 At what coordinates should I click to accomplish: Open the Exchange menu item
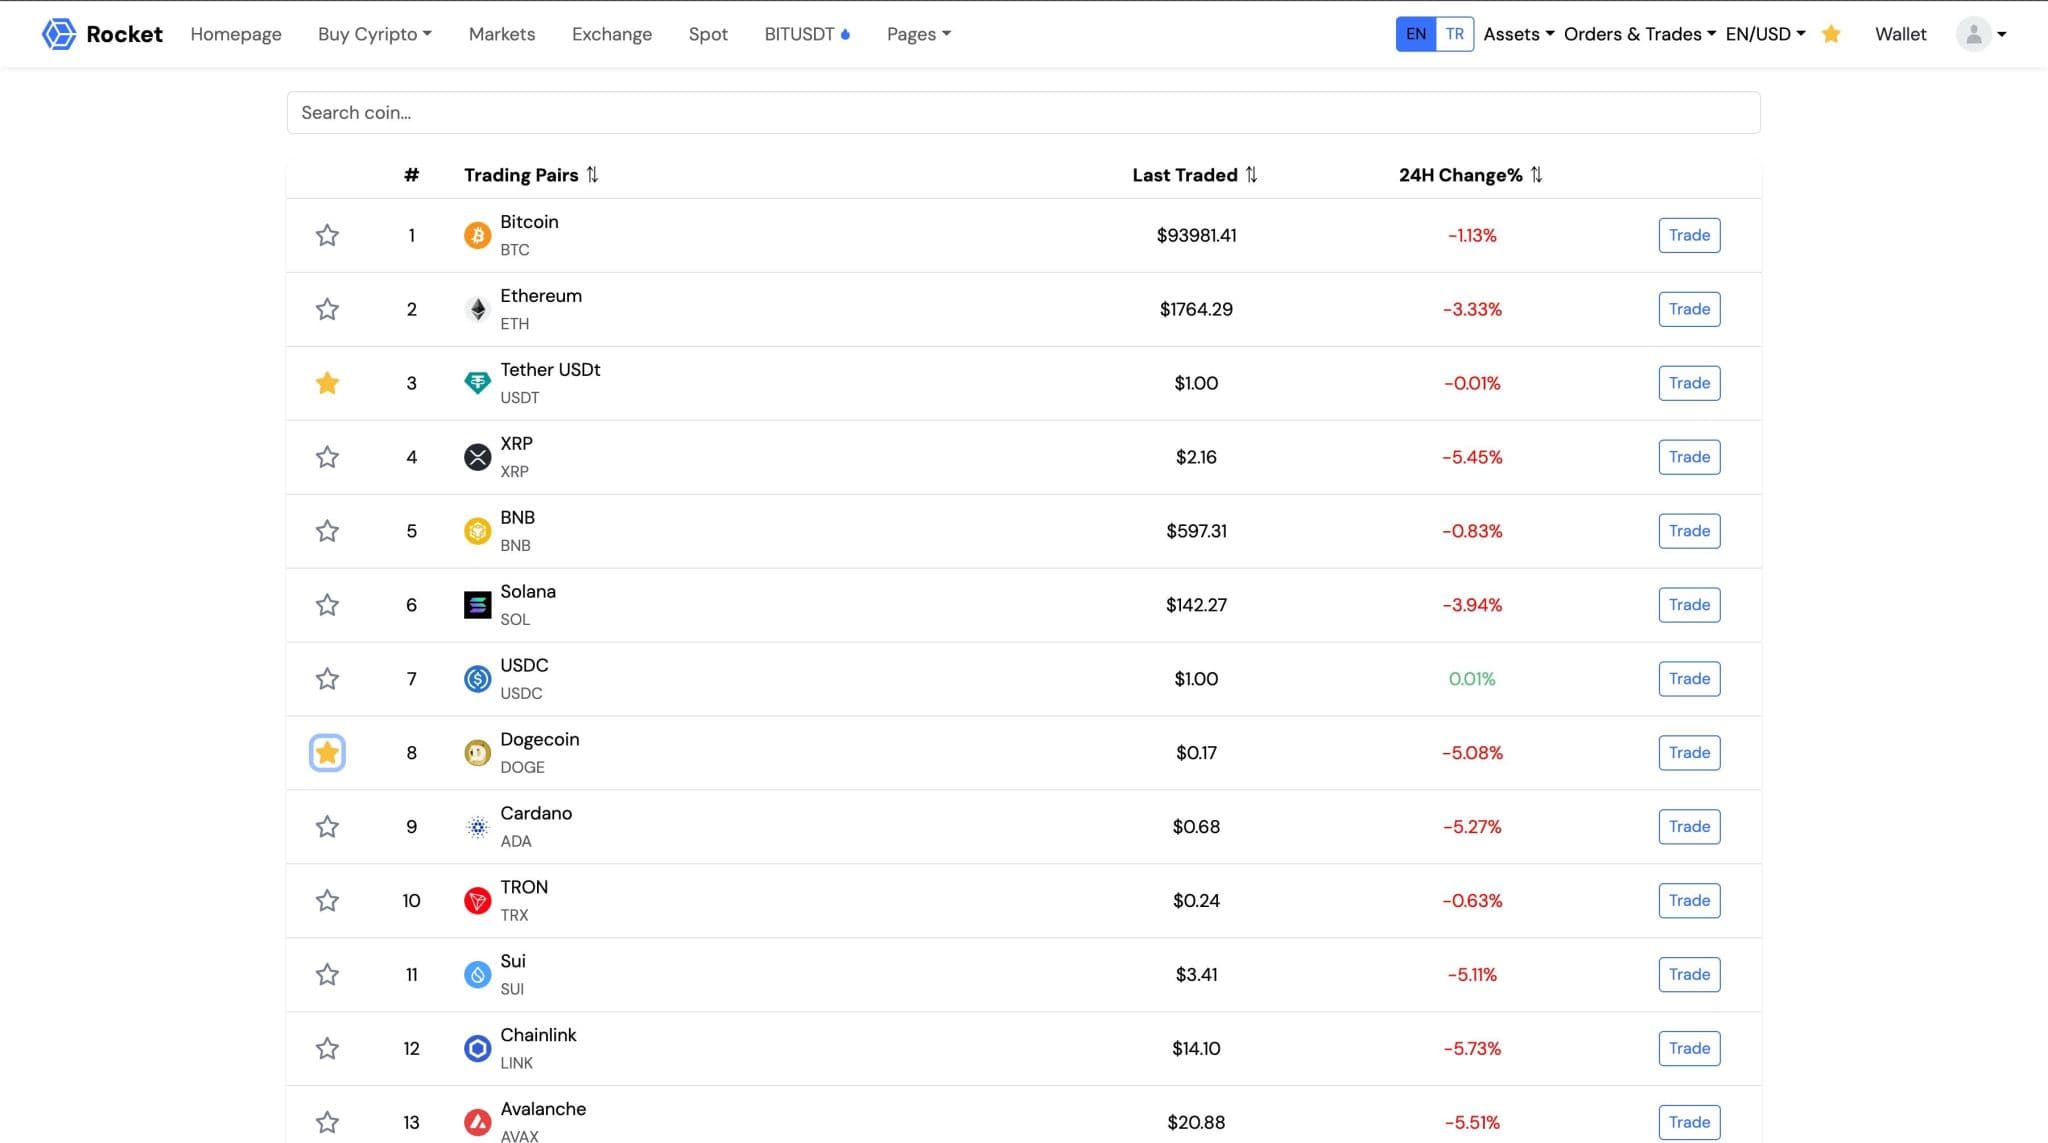pos(611,34)
